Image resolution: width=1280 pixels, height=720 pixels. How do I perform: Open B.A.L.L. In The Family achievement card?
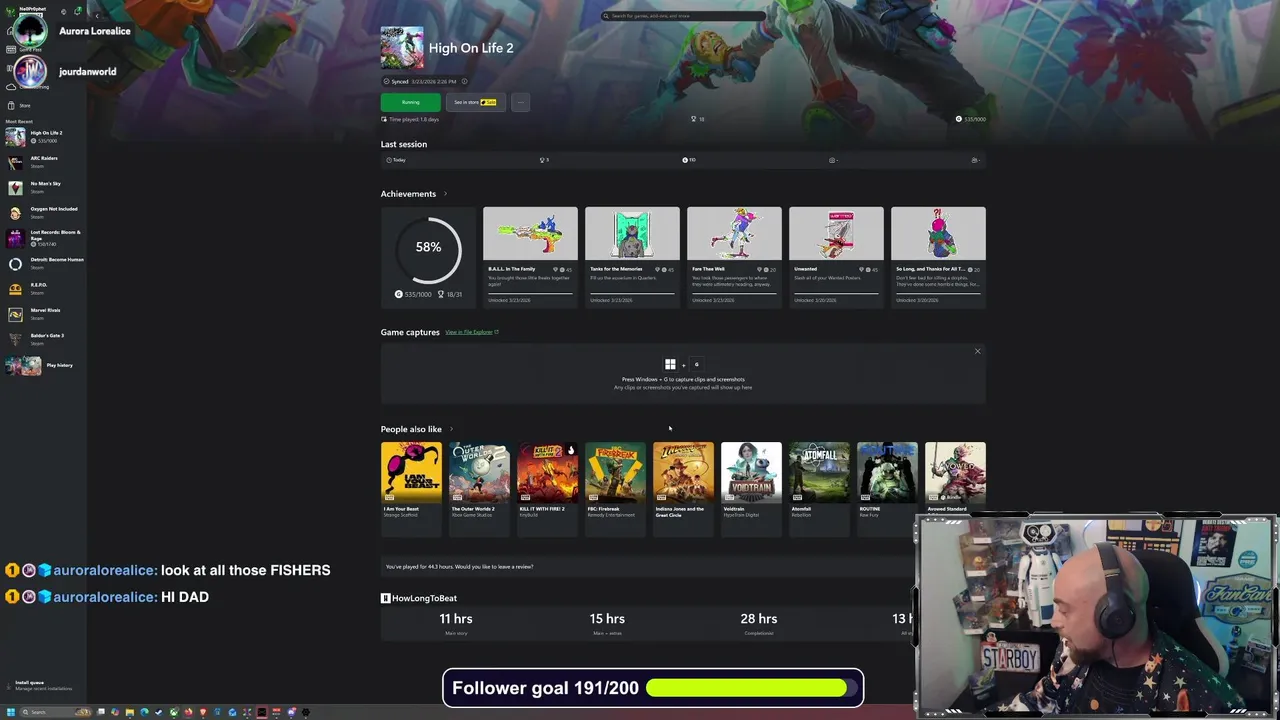click(x=530, y=257)
